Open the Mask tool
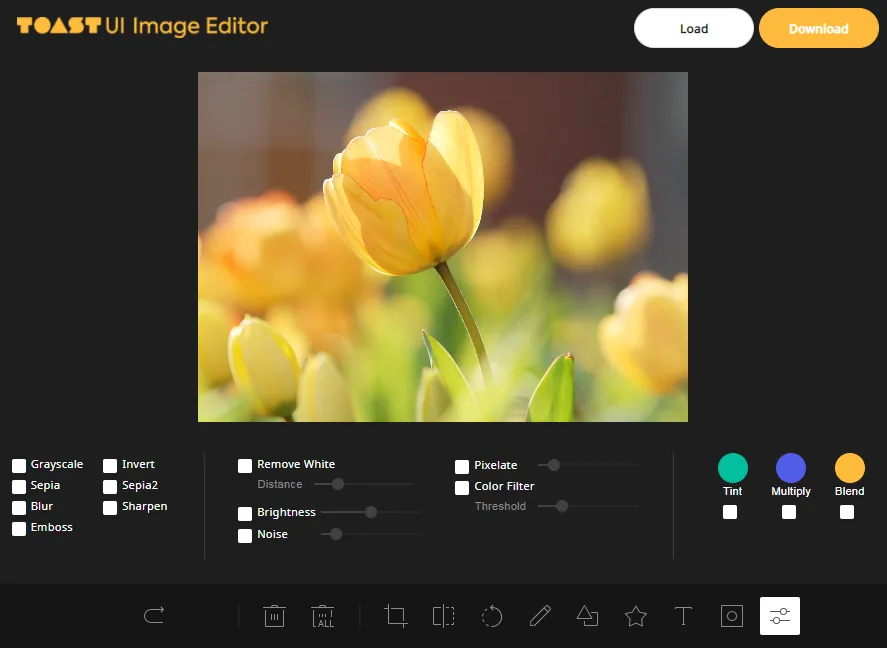This screenshot has height=648, width=887. pos(732,616)
